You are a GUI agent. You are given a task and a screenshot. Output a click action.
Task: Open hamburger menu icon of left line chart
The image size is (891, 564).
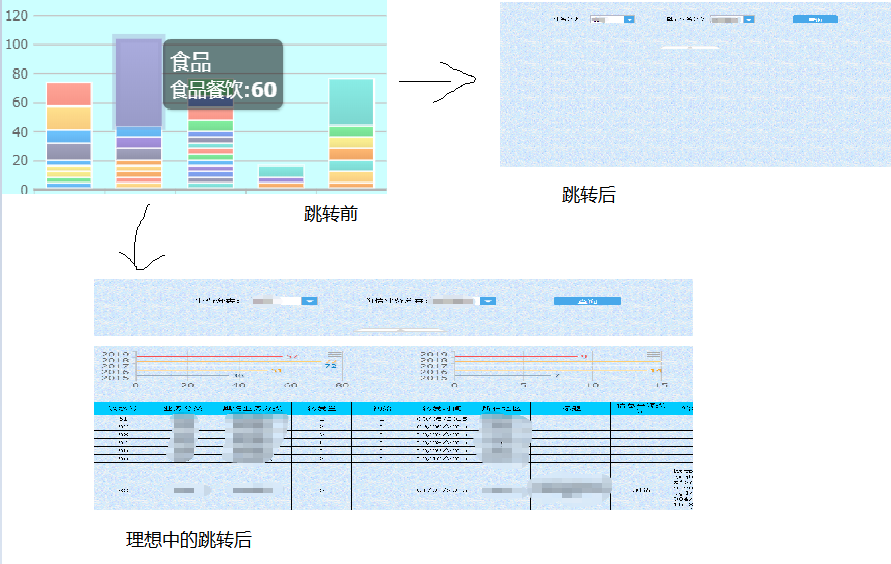(335, 355)
